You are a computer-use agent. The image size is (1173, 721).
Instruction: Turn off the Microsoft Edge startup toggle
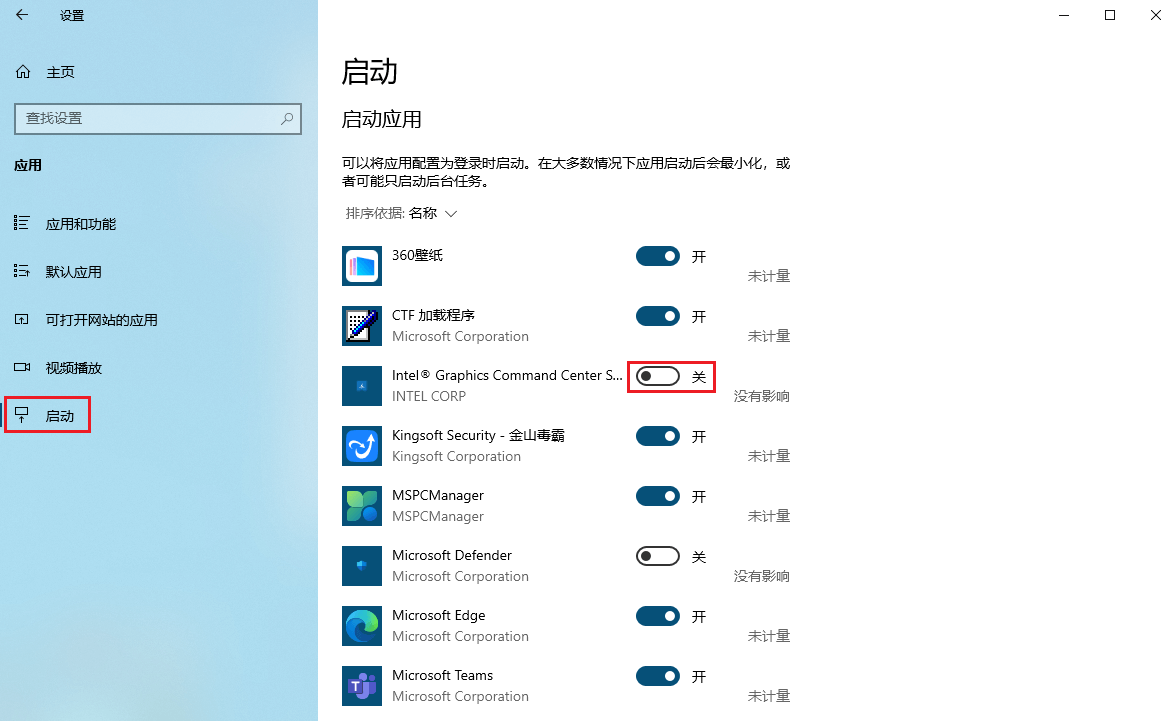click(657, 616)
